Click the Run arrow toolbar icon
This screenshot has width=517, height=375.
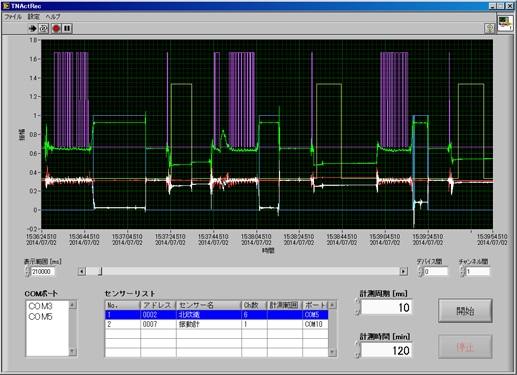coord(32,29)
